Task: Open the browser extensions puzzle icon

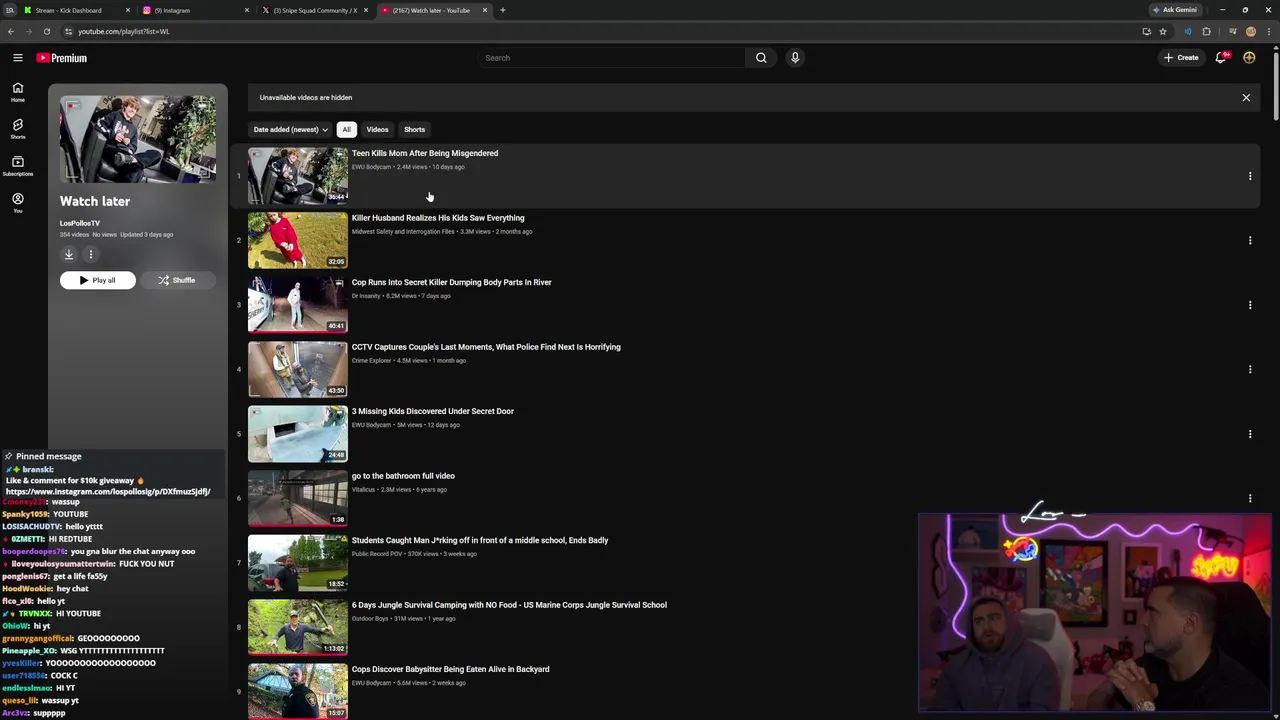Action: [x=1206, y=31]
